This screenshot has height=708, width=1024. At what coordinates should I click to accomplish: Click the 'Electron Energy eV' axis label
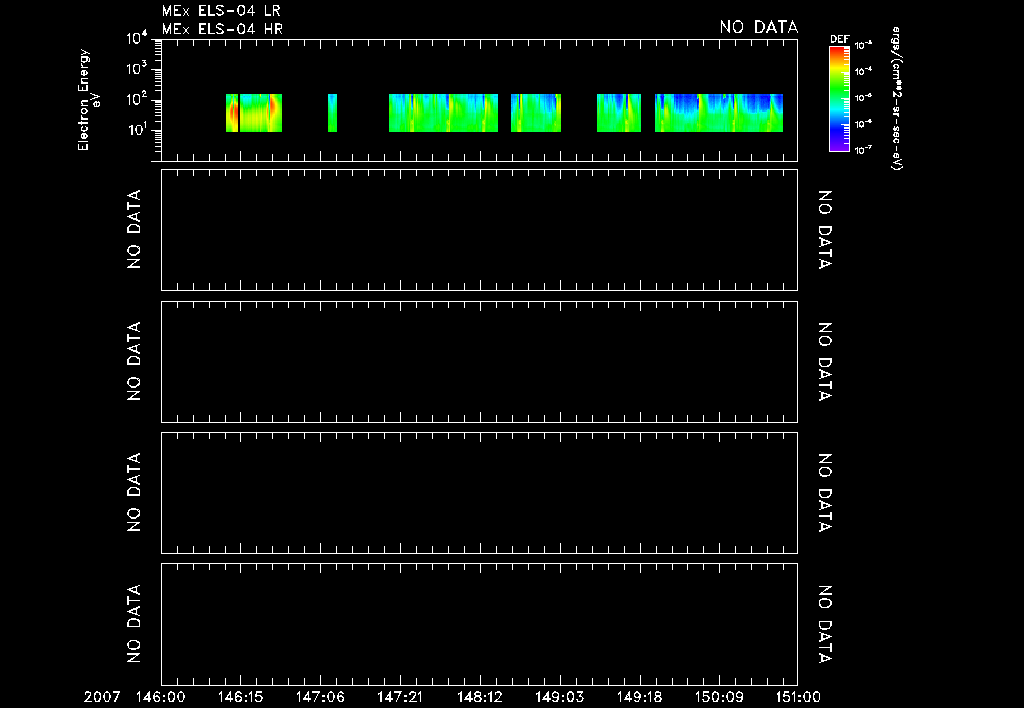click(89, 100)
